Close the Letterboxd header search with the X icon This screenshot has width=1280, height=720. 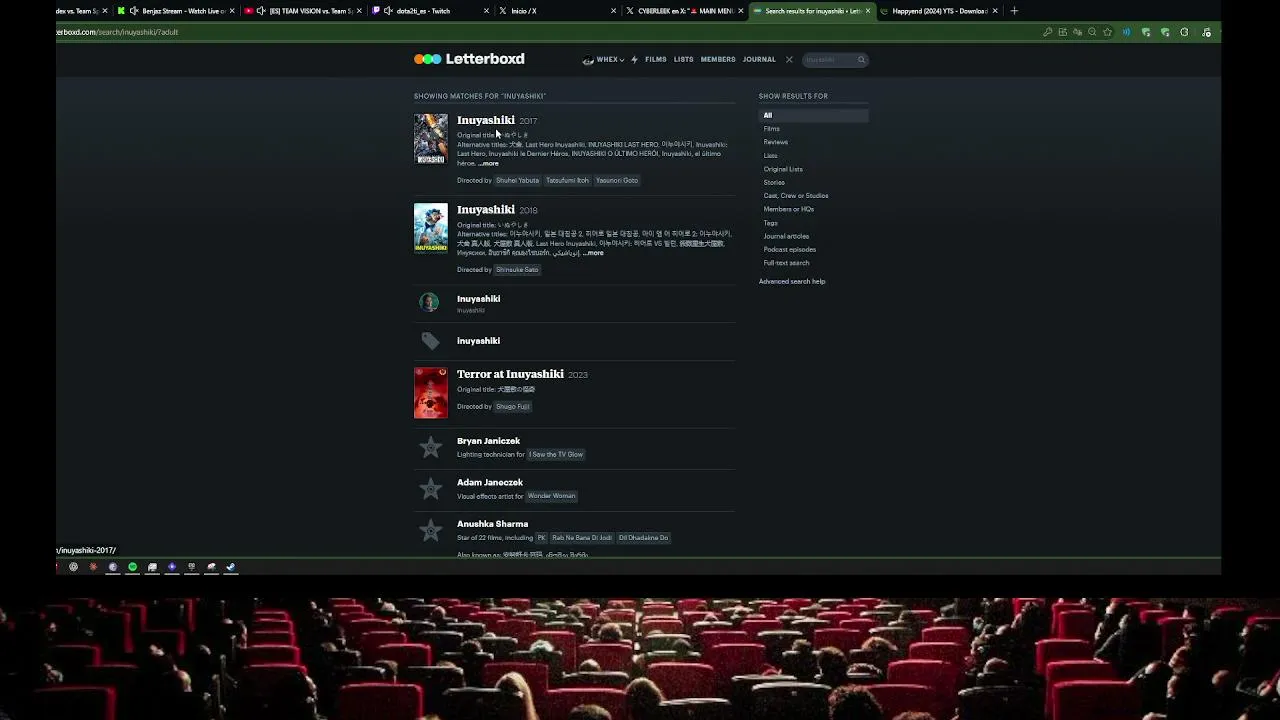click(789, 60)
